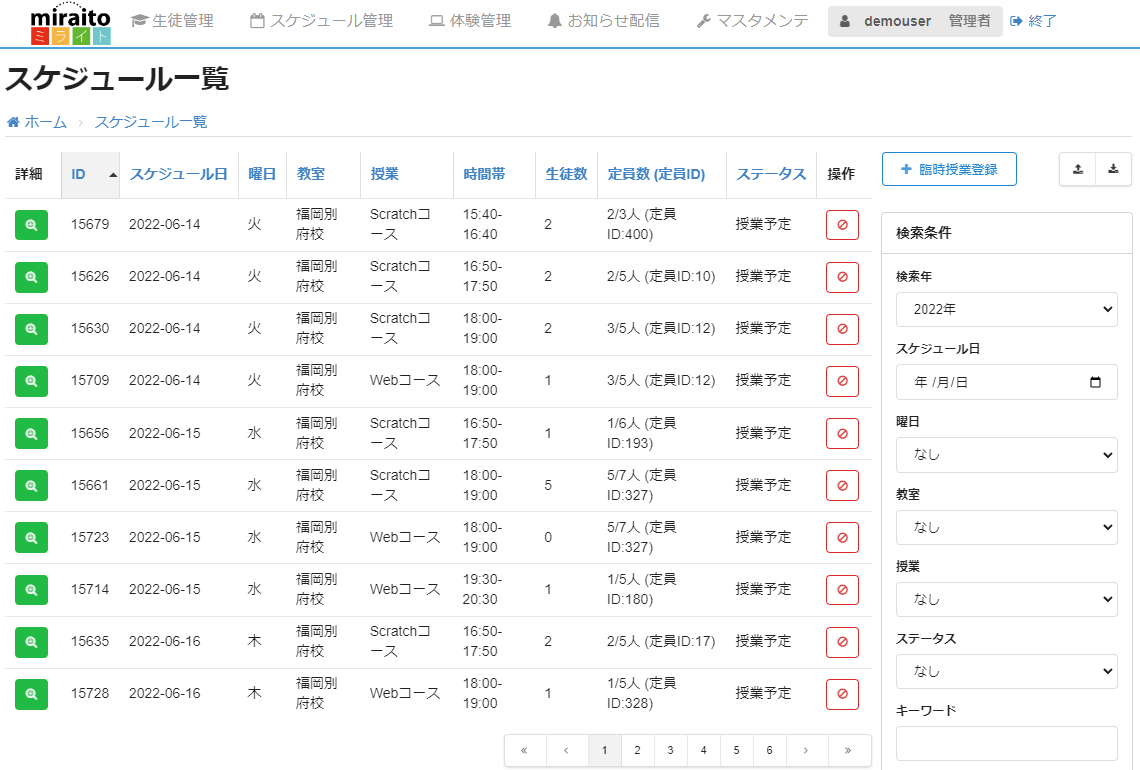Click the download icon button
1140x770 pixels.
pos(1113,169)
